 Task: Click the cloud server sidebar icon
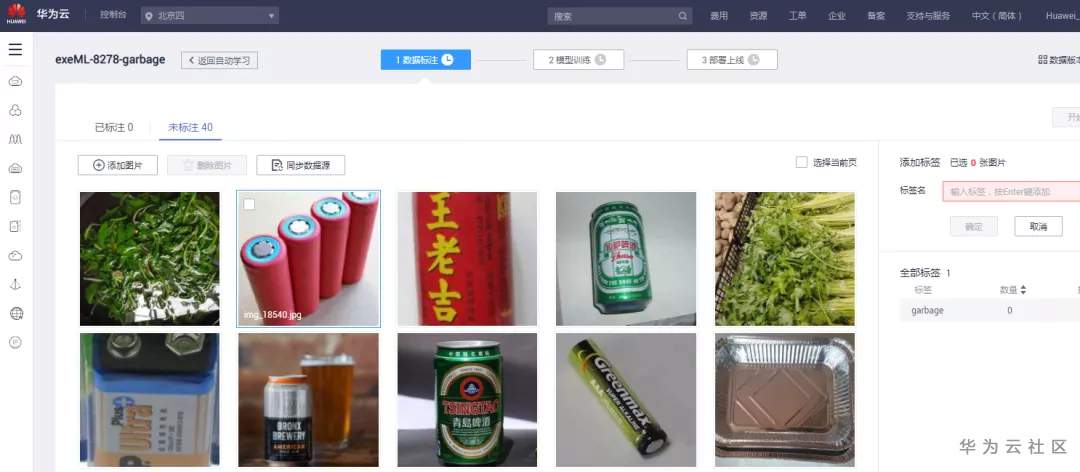click(15, 168)
